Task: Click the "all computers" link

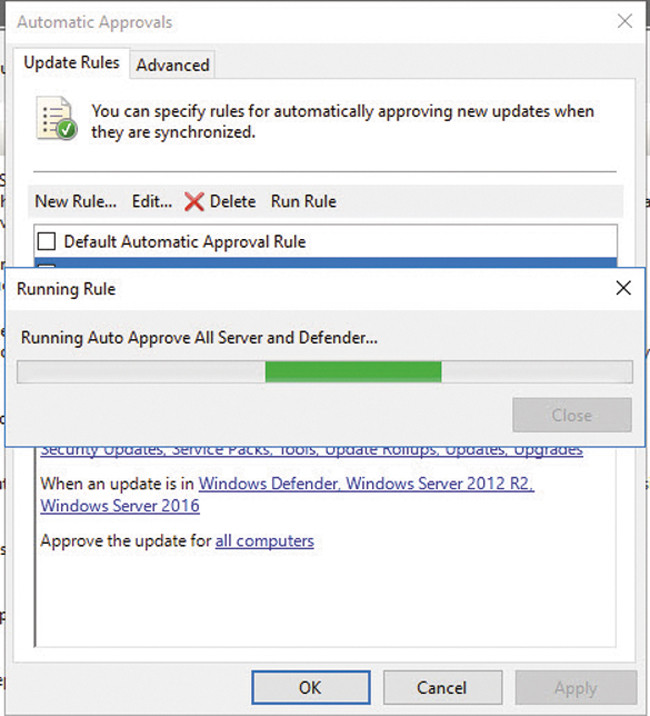Action: 264,541
